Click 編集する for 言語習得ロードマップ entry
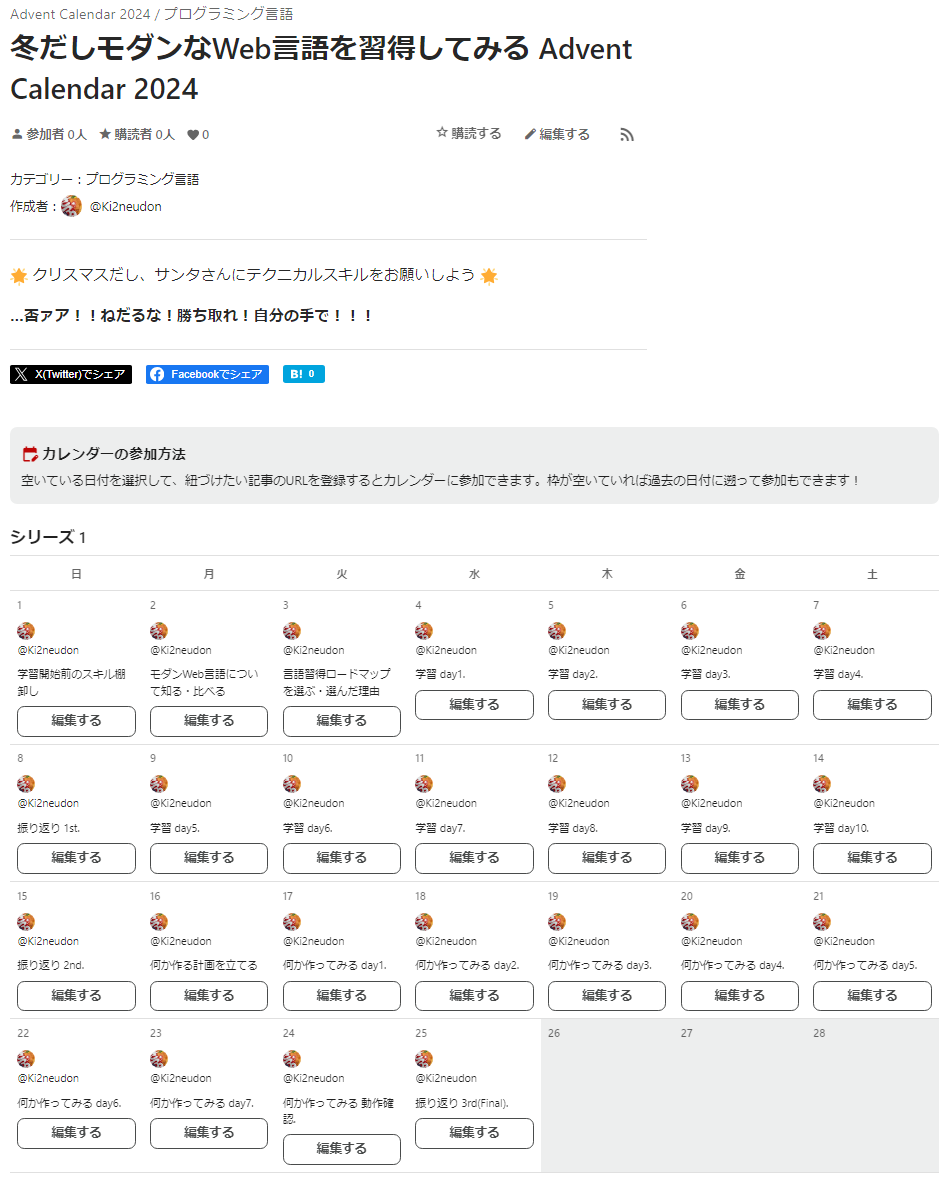Viewport: 948px width, 1181px height. (x=342, y=721)
